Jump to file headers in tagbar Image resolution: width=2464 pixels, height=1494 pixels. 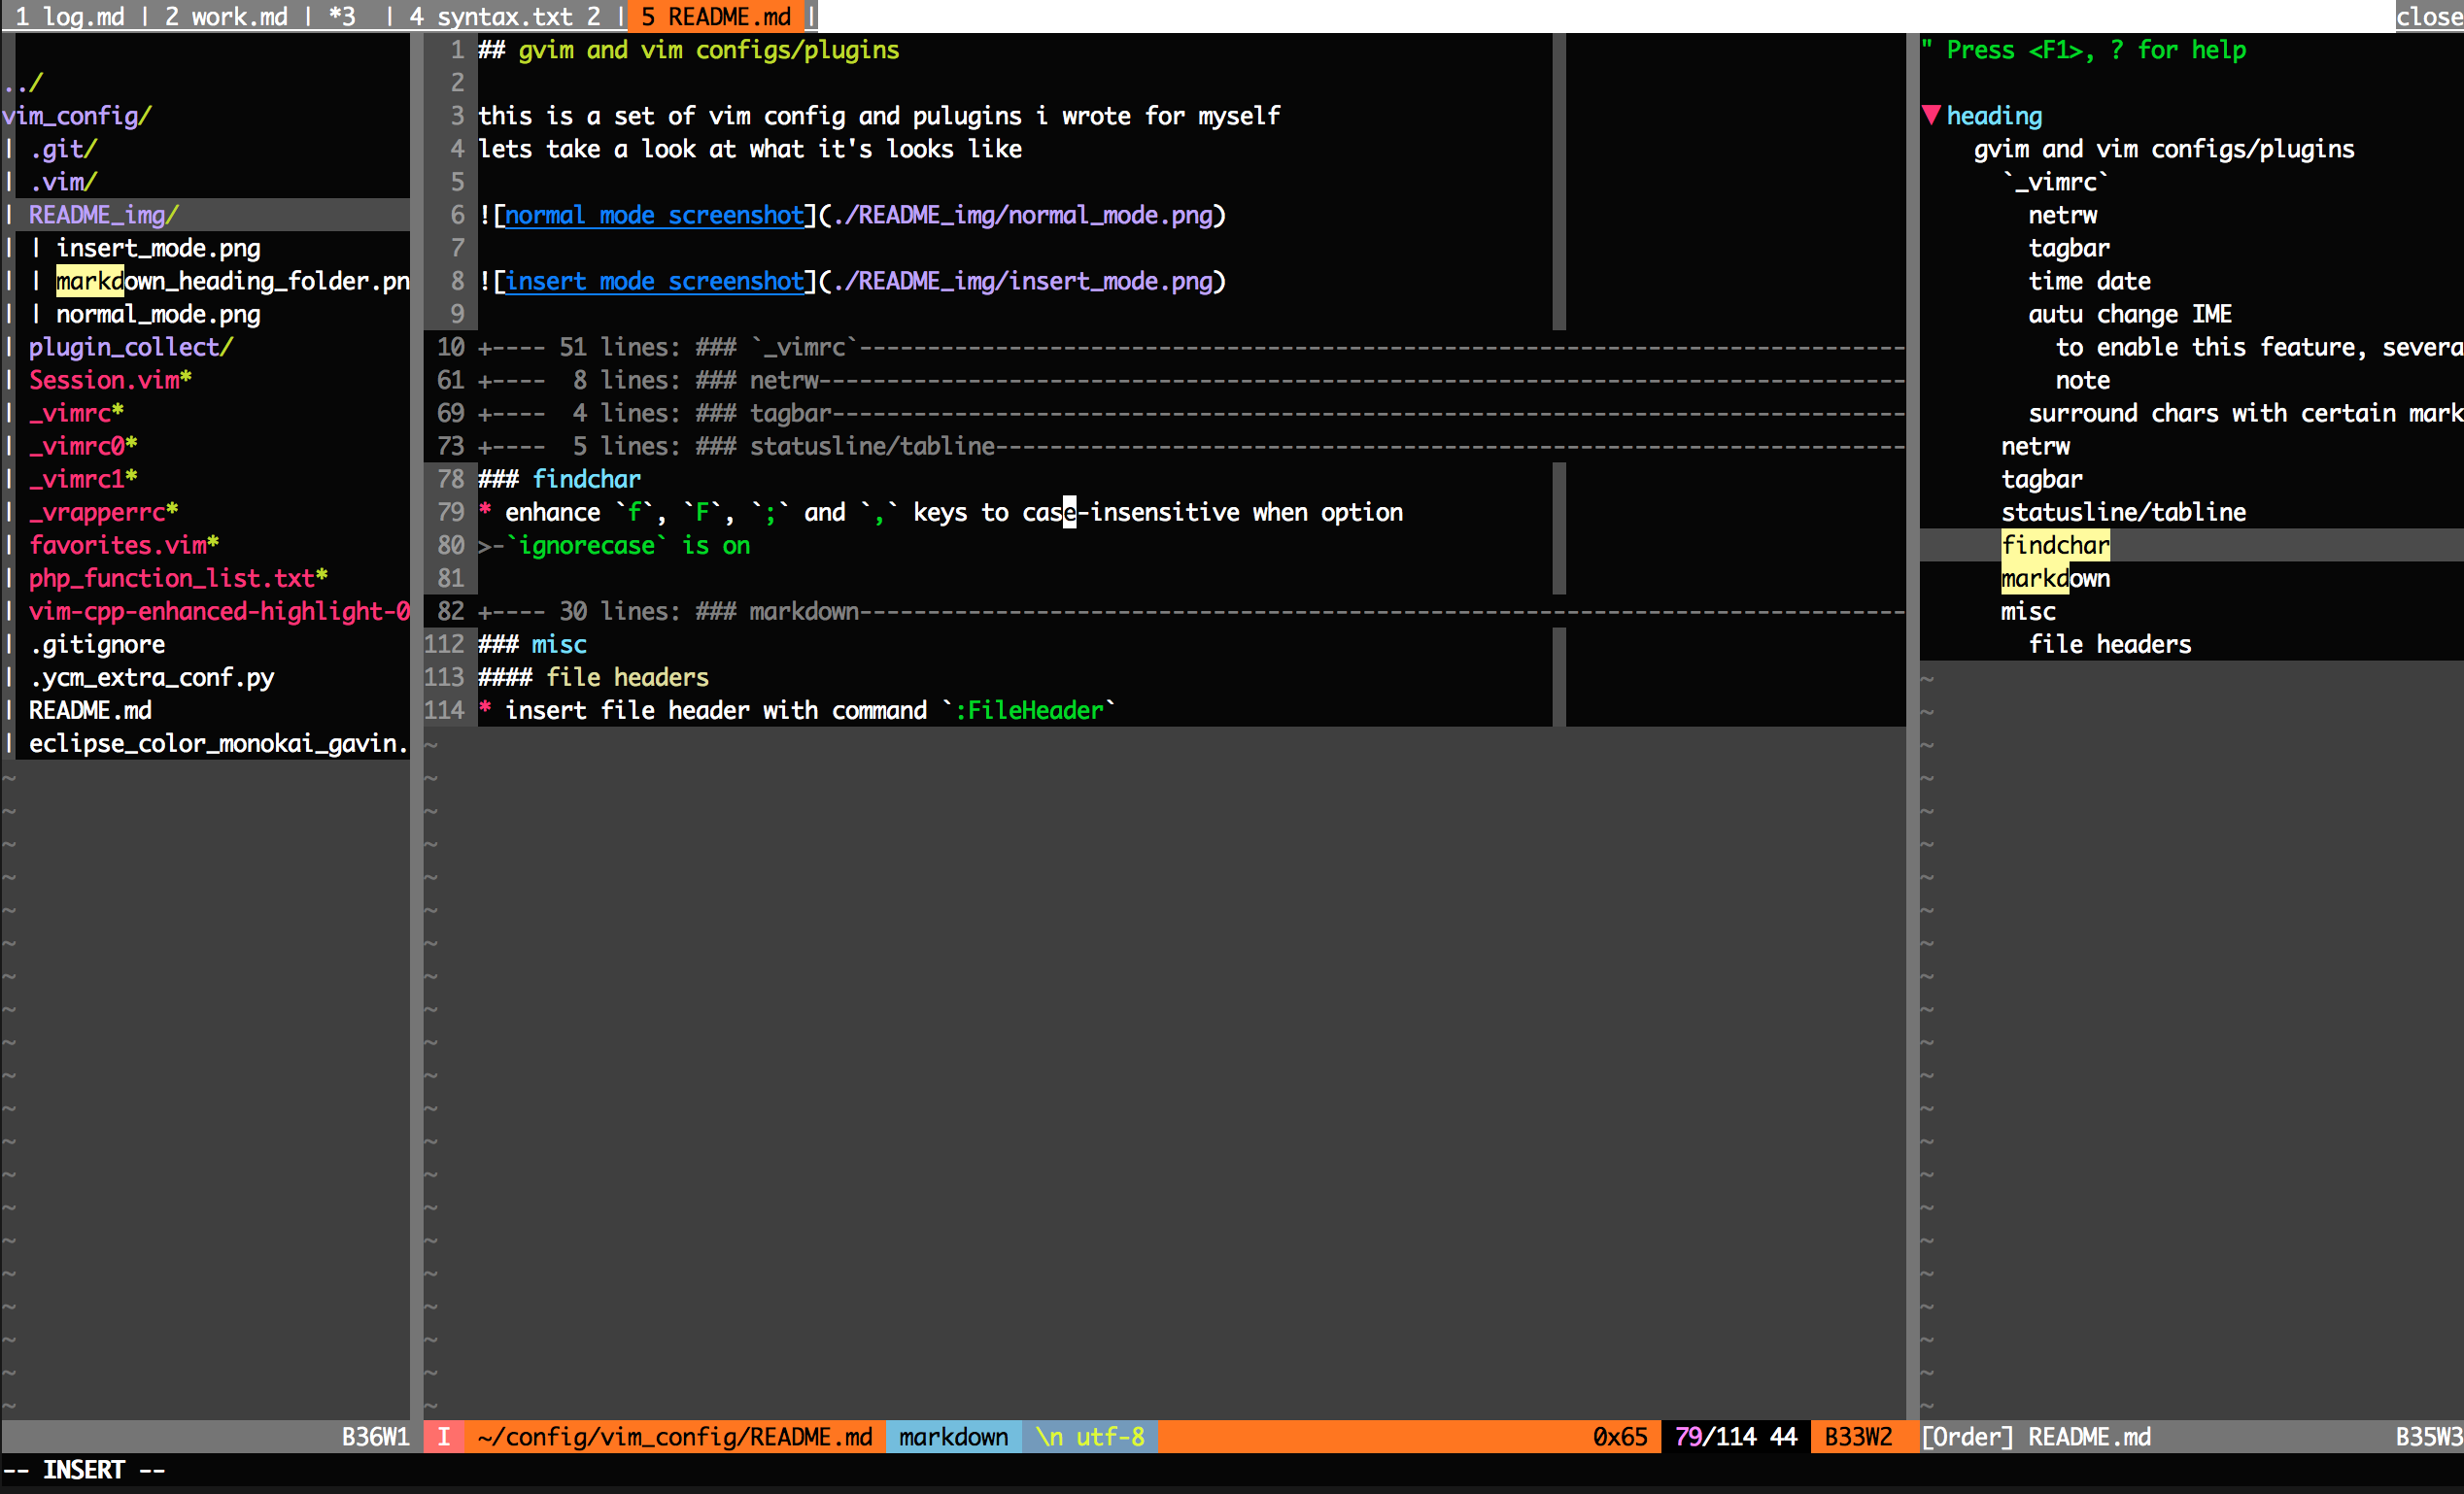(2109, 644)
